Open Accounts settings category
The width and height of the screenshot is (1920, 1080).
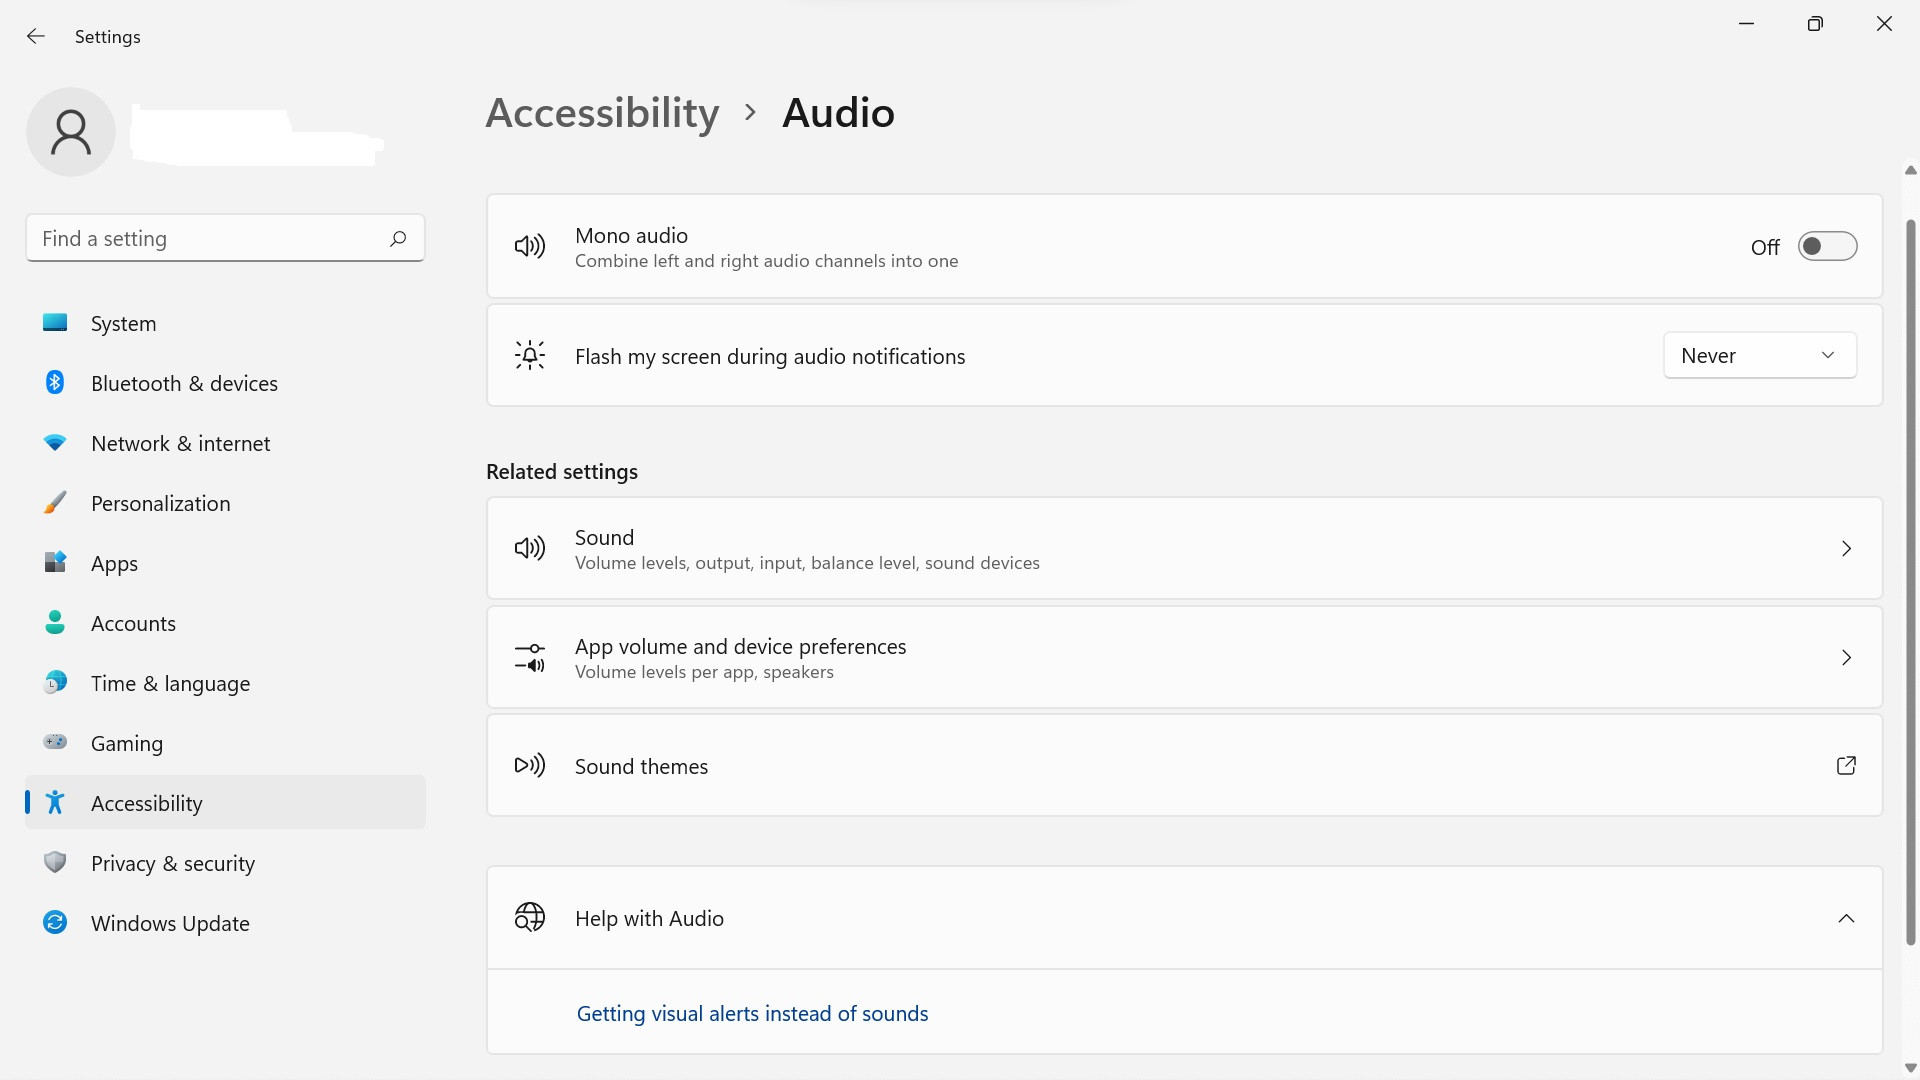point(225,623)
